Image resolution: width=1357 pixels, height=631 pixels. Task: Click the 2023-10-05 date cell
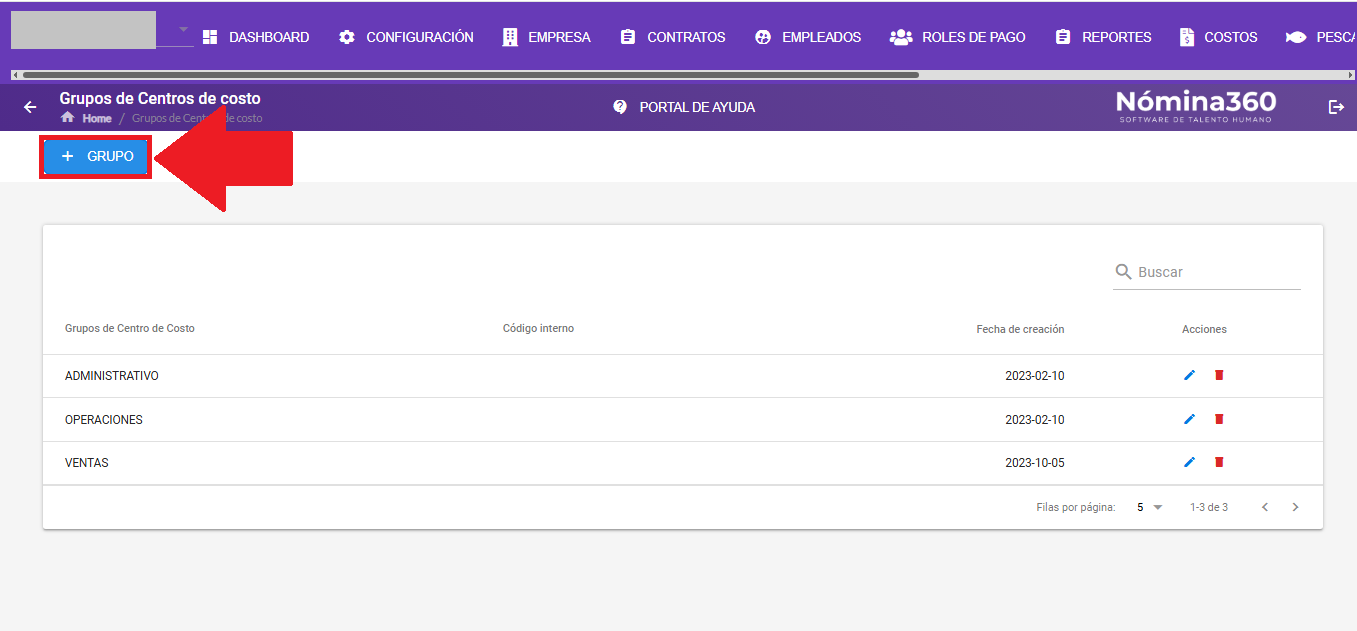1035,463
